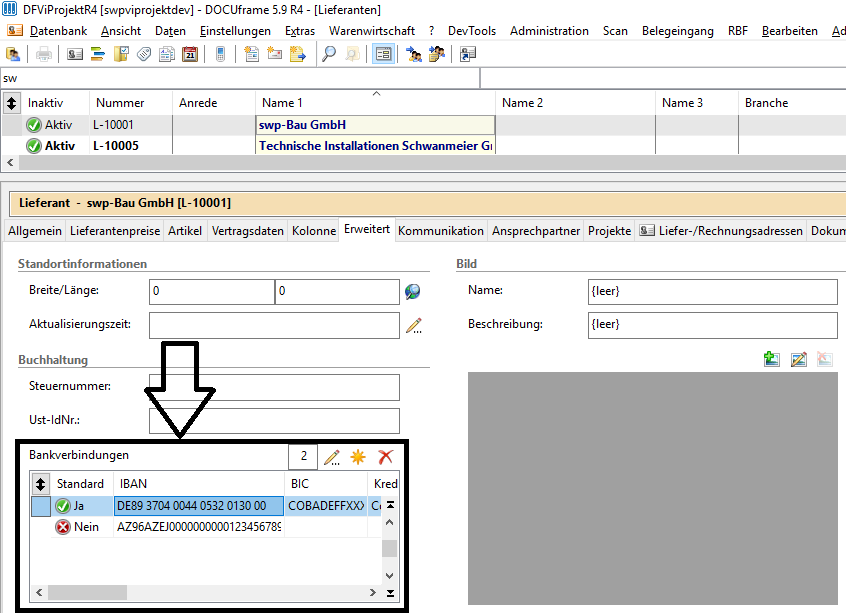This screenshot has height=613, width=846.
Task: Open search with magnifier icon
Action: 329,54
